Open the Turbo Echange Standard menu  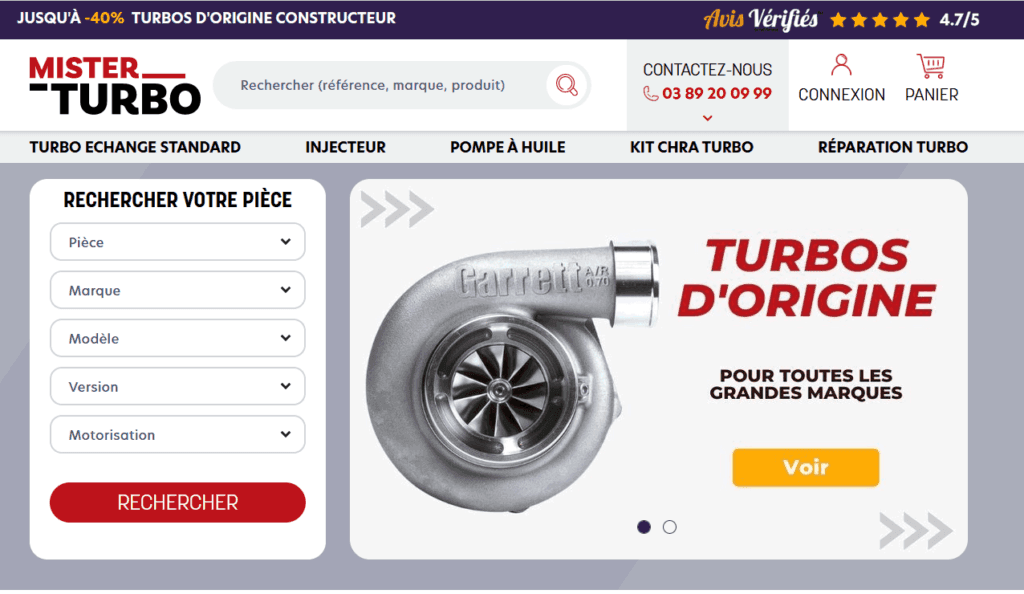(135, 148)
